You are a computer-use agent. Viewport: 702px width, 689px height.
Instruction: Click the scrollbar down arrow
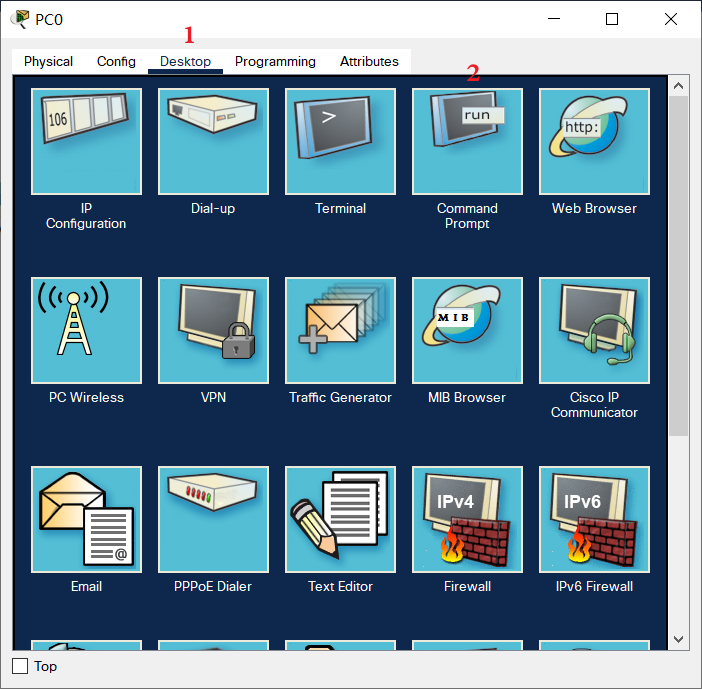[x=679, y=639]
